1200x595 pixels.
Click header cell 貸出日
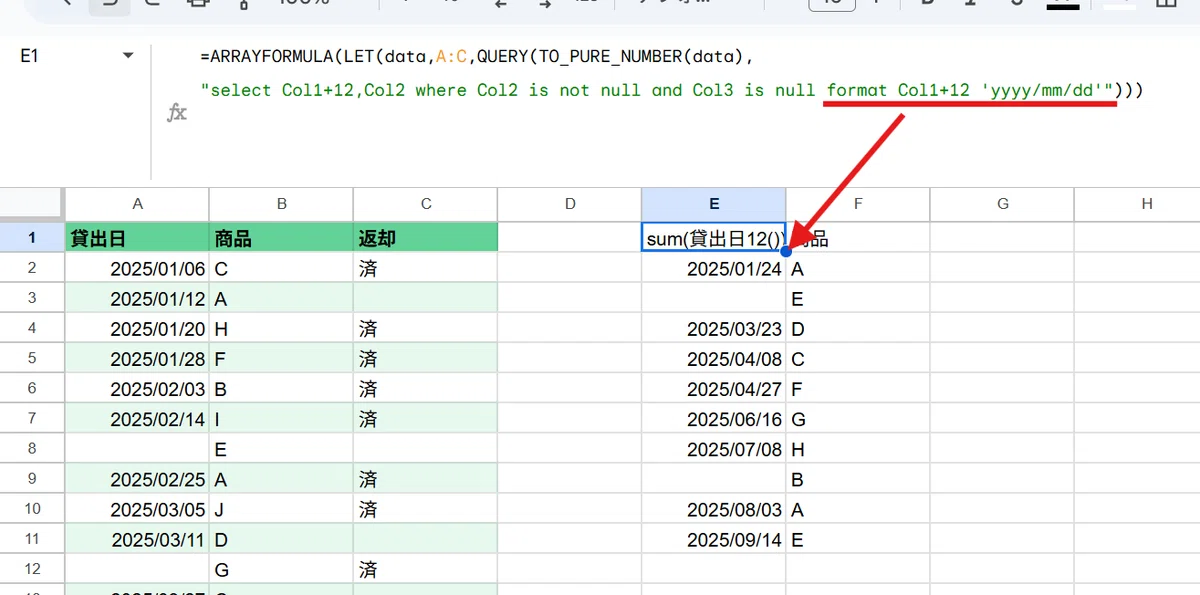[x=137, y=238]
